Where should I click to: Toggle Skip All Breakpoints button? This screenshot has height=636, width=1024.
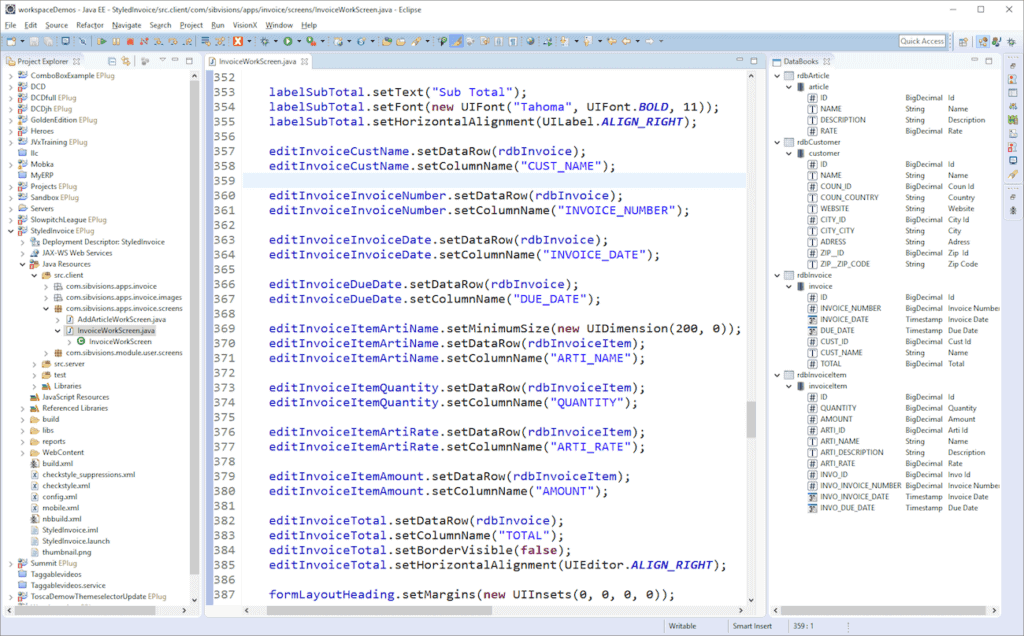point(83,41)
